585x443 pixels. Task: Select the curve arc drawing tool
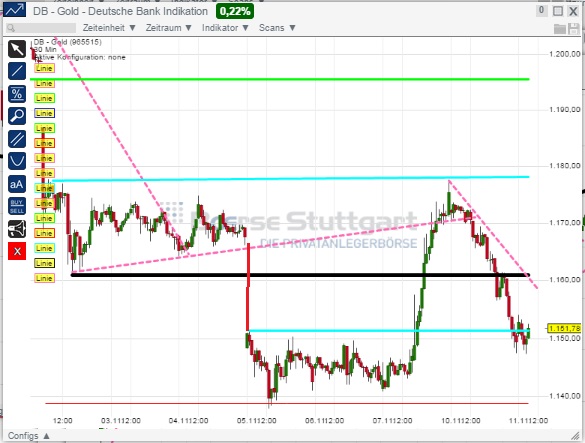click(17, 161)
